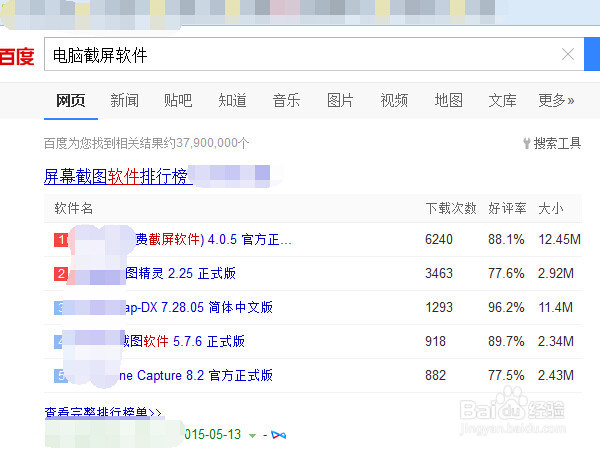This screenshot has width=600, height=450.
Task: Open 搜索工具 search tools
Action: (x=552, y=143)
